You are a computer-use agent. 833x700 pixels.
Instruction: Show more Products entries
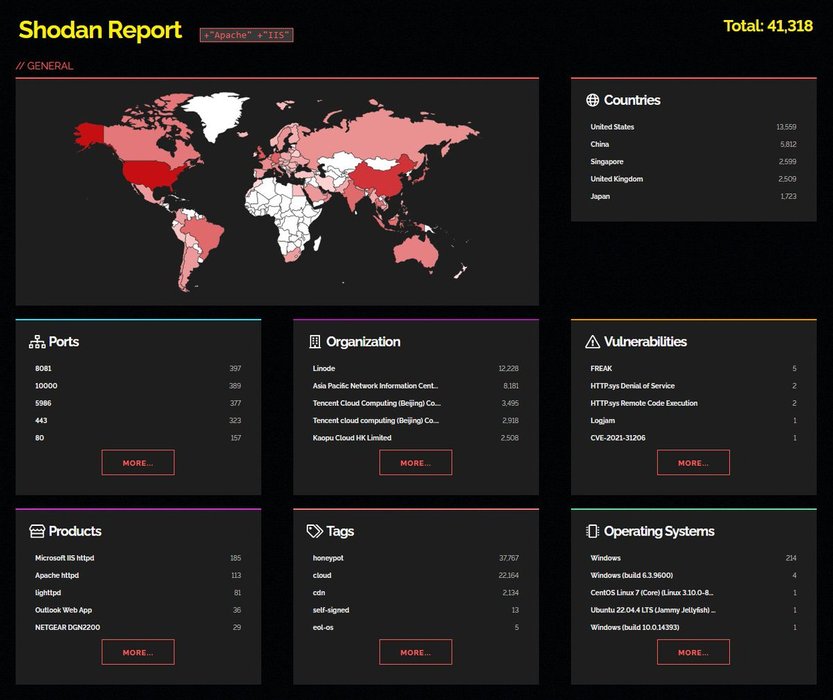(138, 652)
